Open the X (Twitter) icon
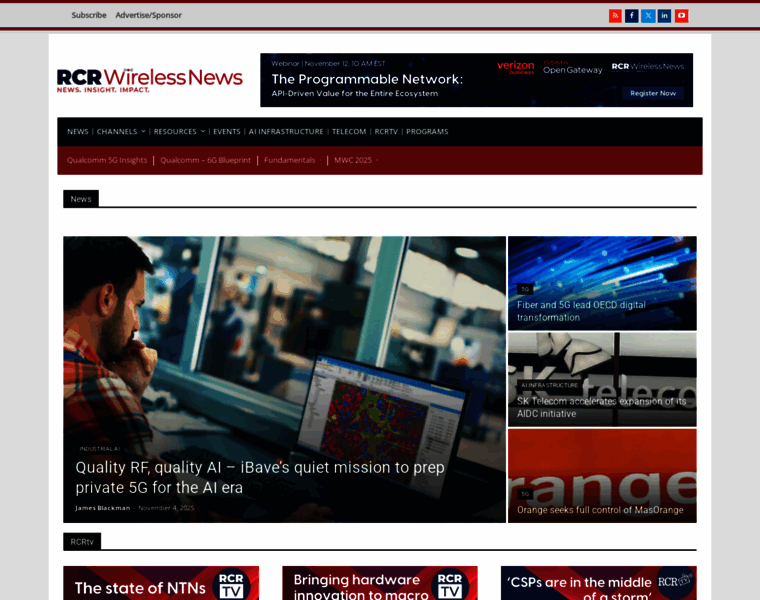The image size is (760, 600). point(648,16)
